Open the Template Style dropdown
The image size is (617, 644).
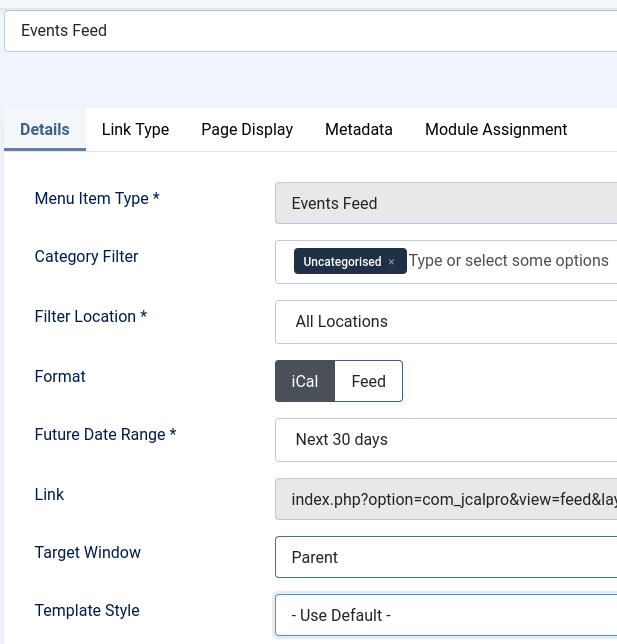(x=446, y=615)
